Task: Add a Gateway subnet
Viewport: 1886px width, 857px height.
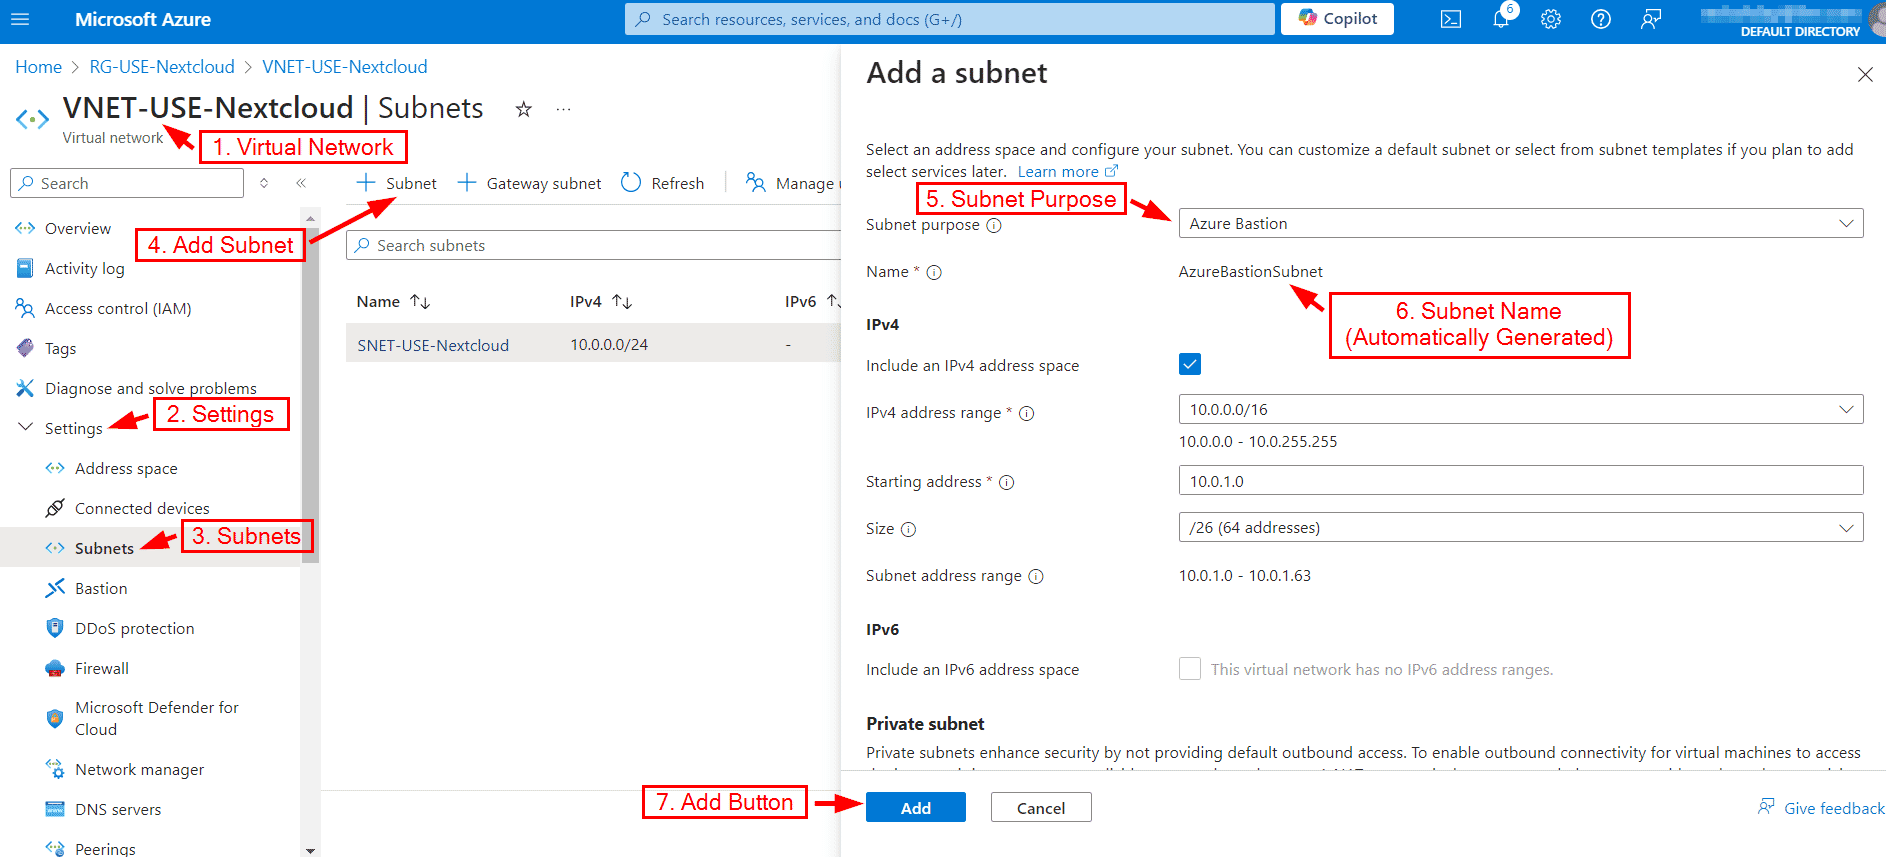Action: tap(529, 183)
